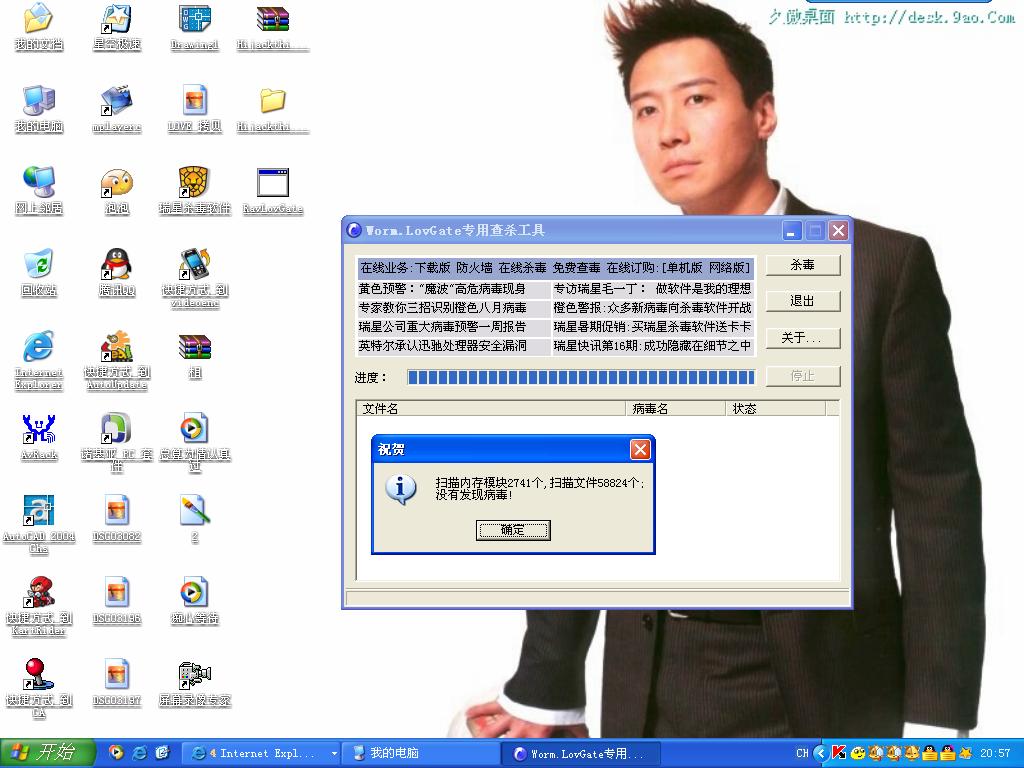Click the 进度 scan progress bar
The width and height of the screenshot is (1024, 768).
click(x=581, y=377)
